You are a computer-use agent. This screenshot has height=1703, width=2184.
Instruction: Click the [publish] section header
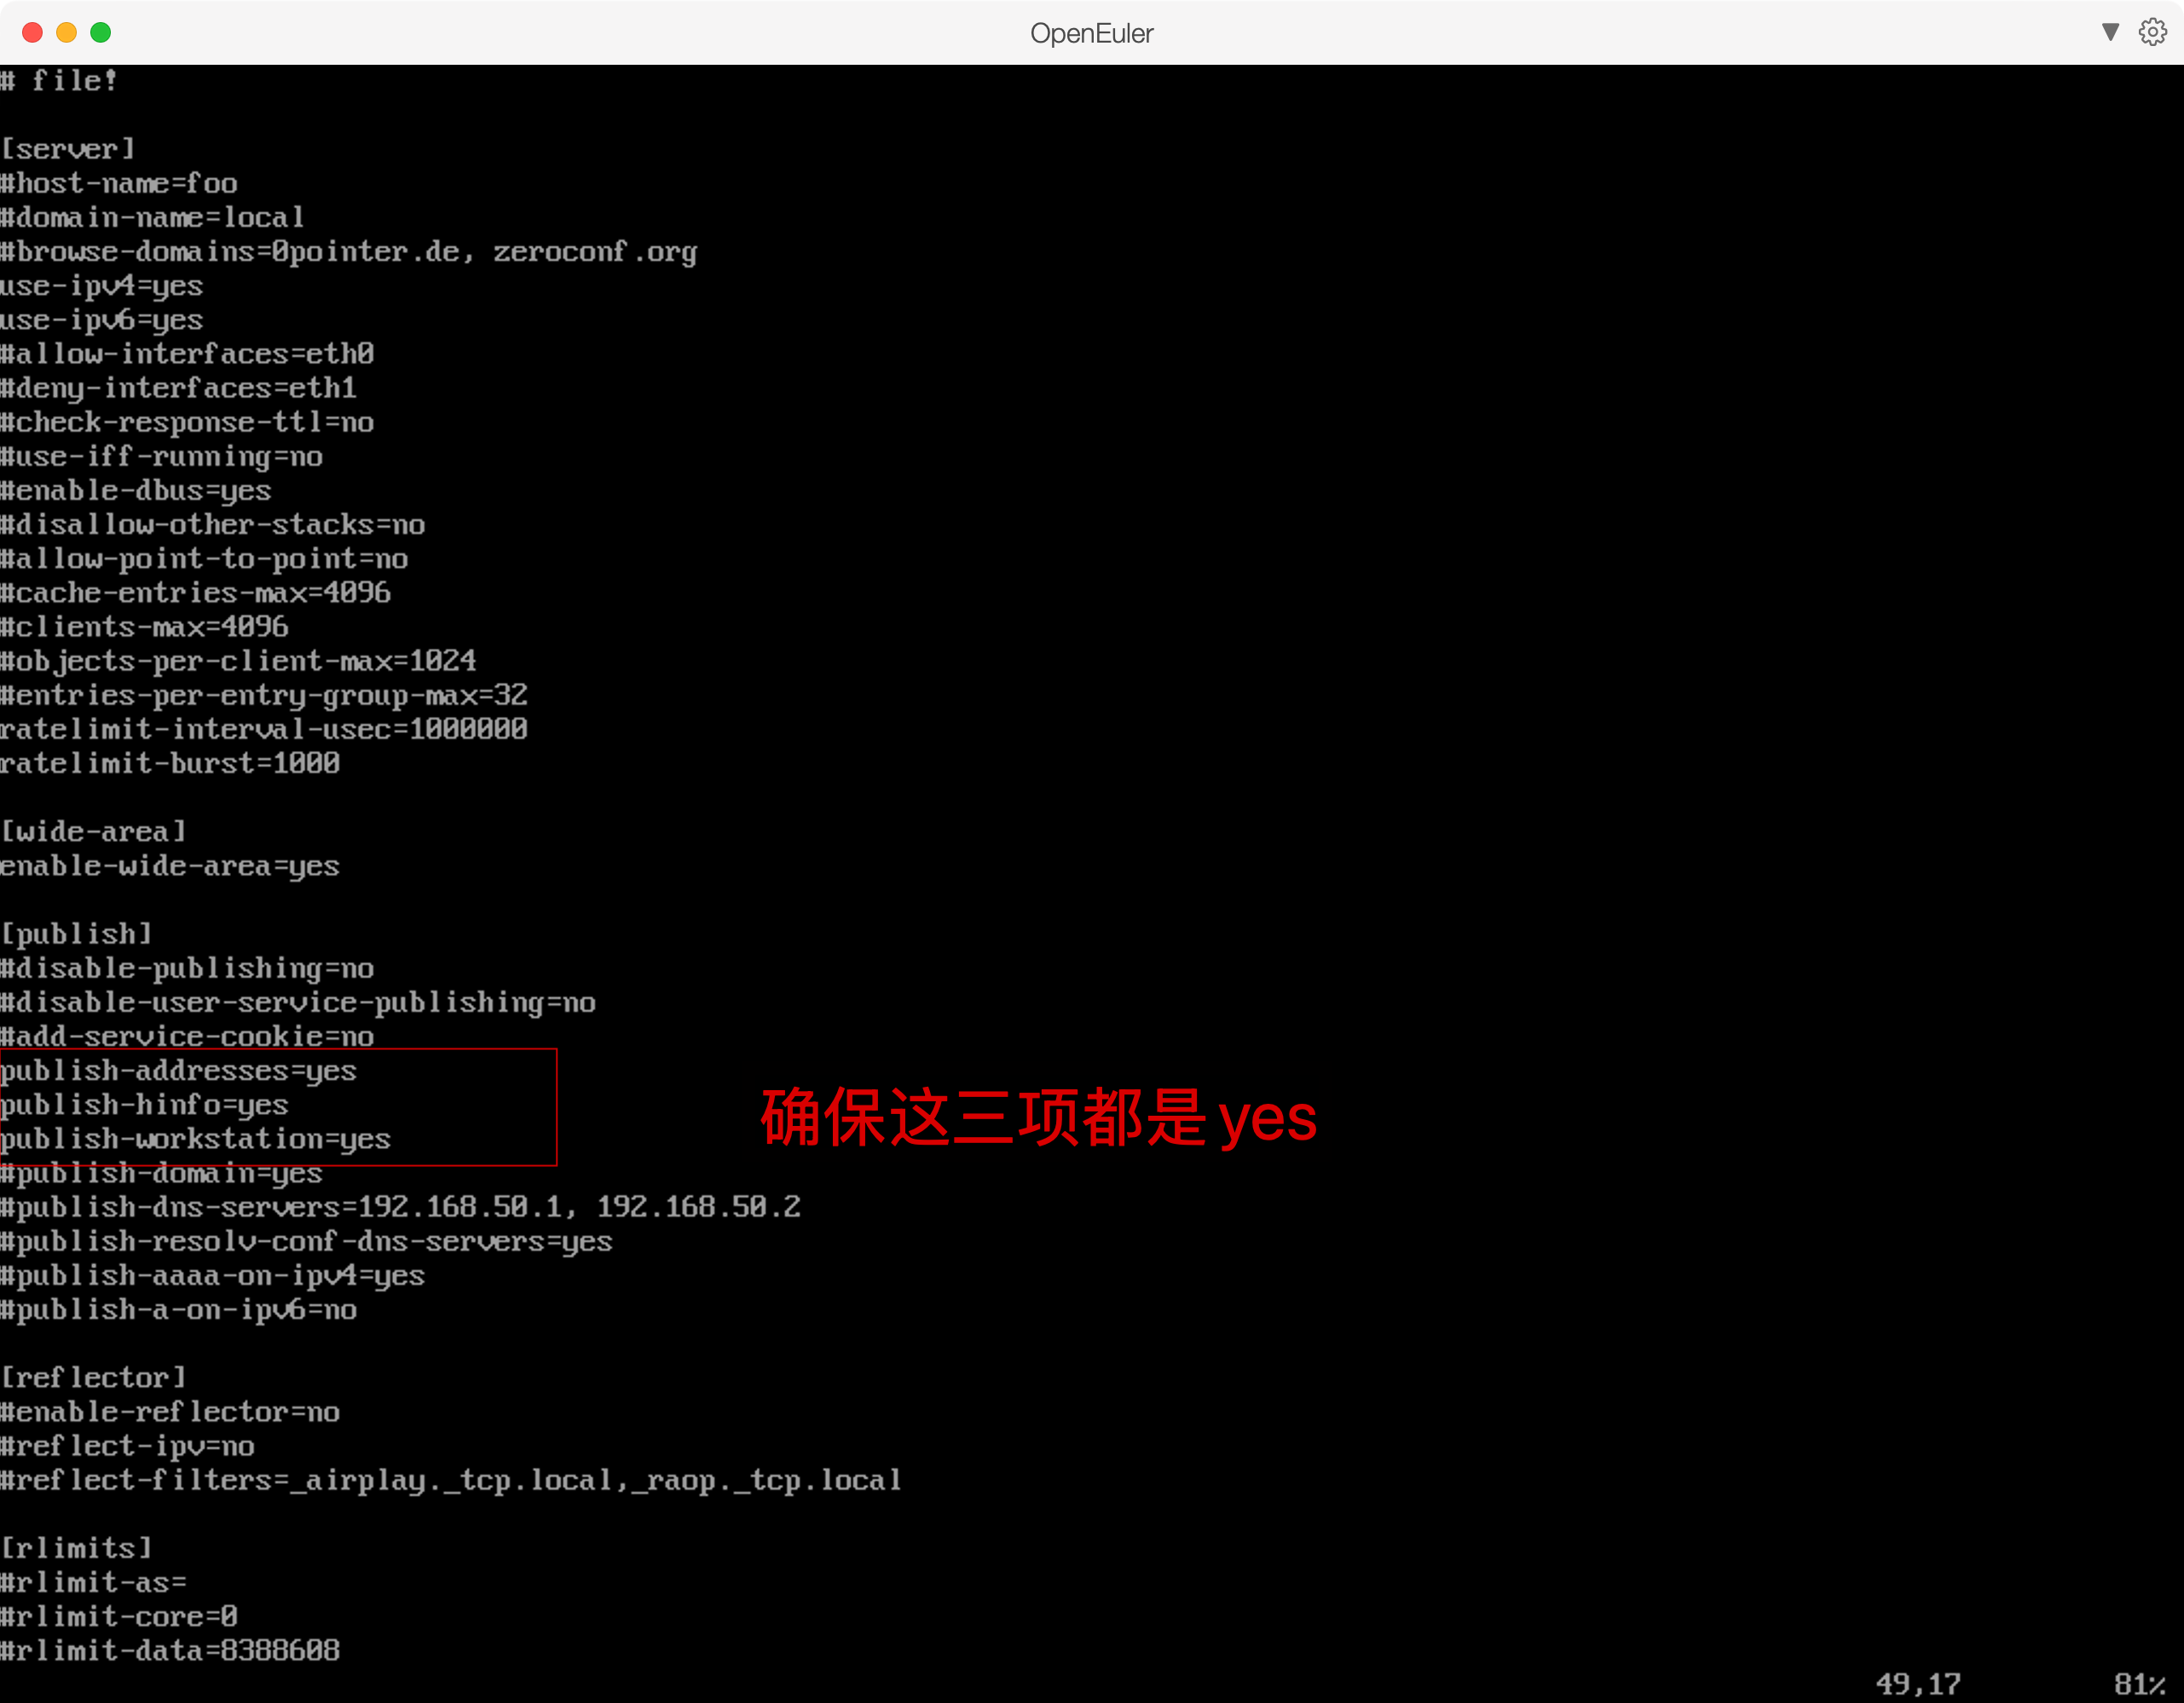click(76, 934)
